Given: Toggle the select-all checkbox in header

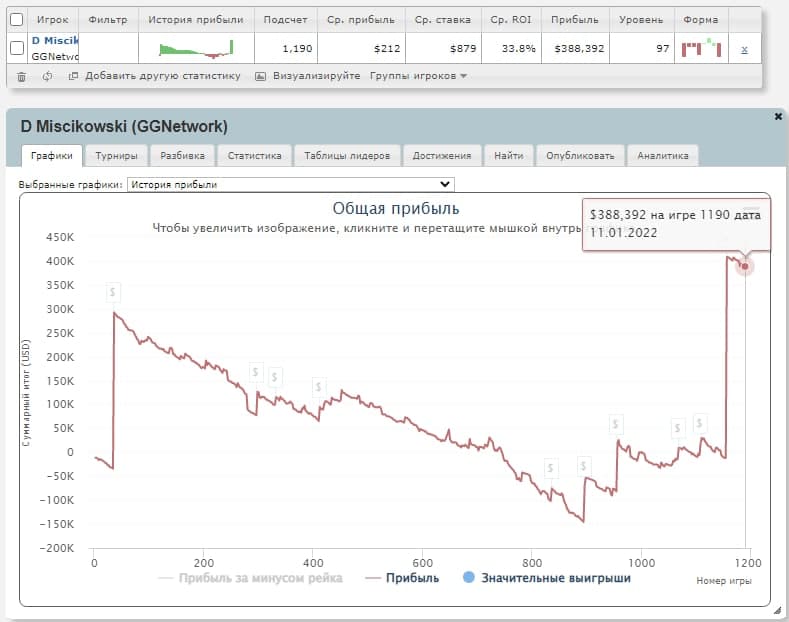Looking at the screenshot, I should (16, 20).
